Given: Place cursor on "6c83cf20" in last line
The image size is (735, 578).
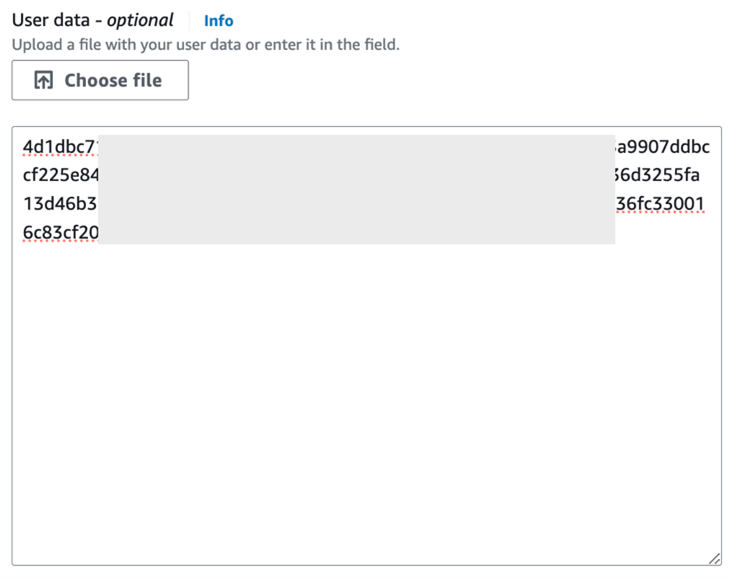Looking at the screenshot, I should pos(60,233).
